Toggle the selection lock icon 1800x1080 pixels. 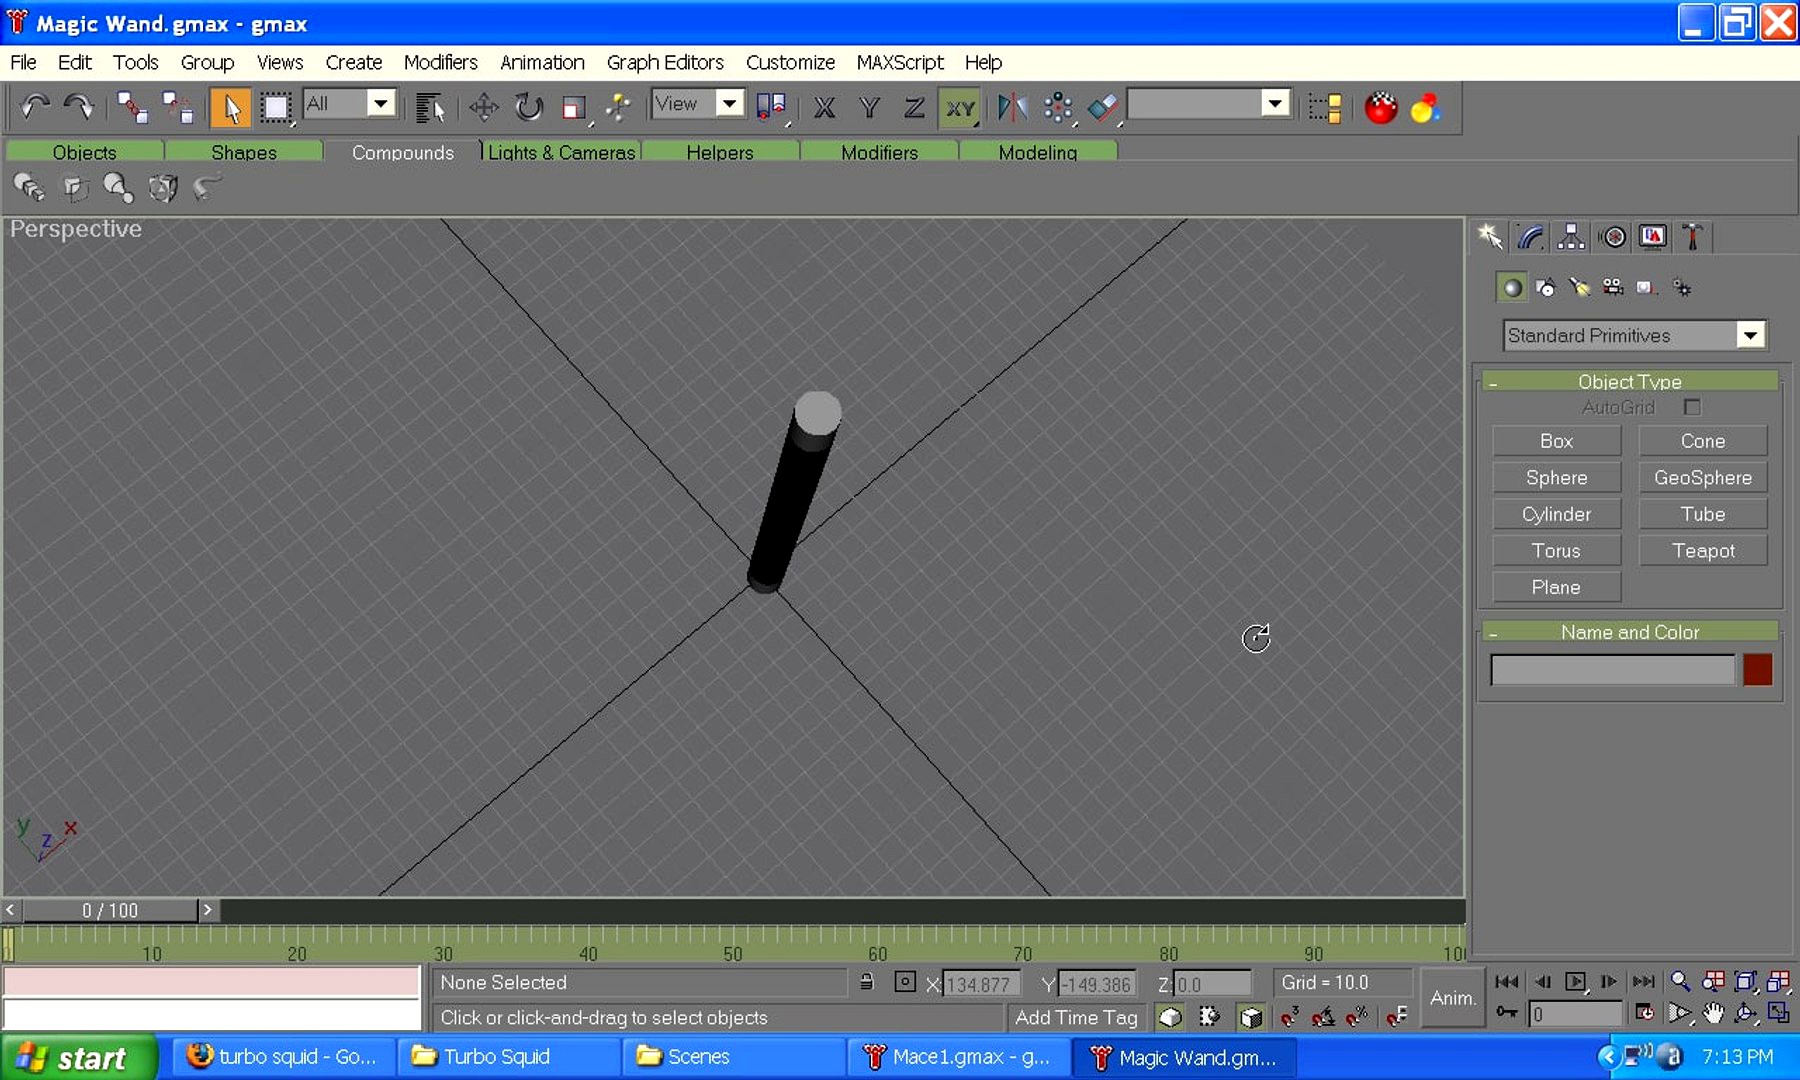pos(867,983)
